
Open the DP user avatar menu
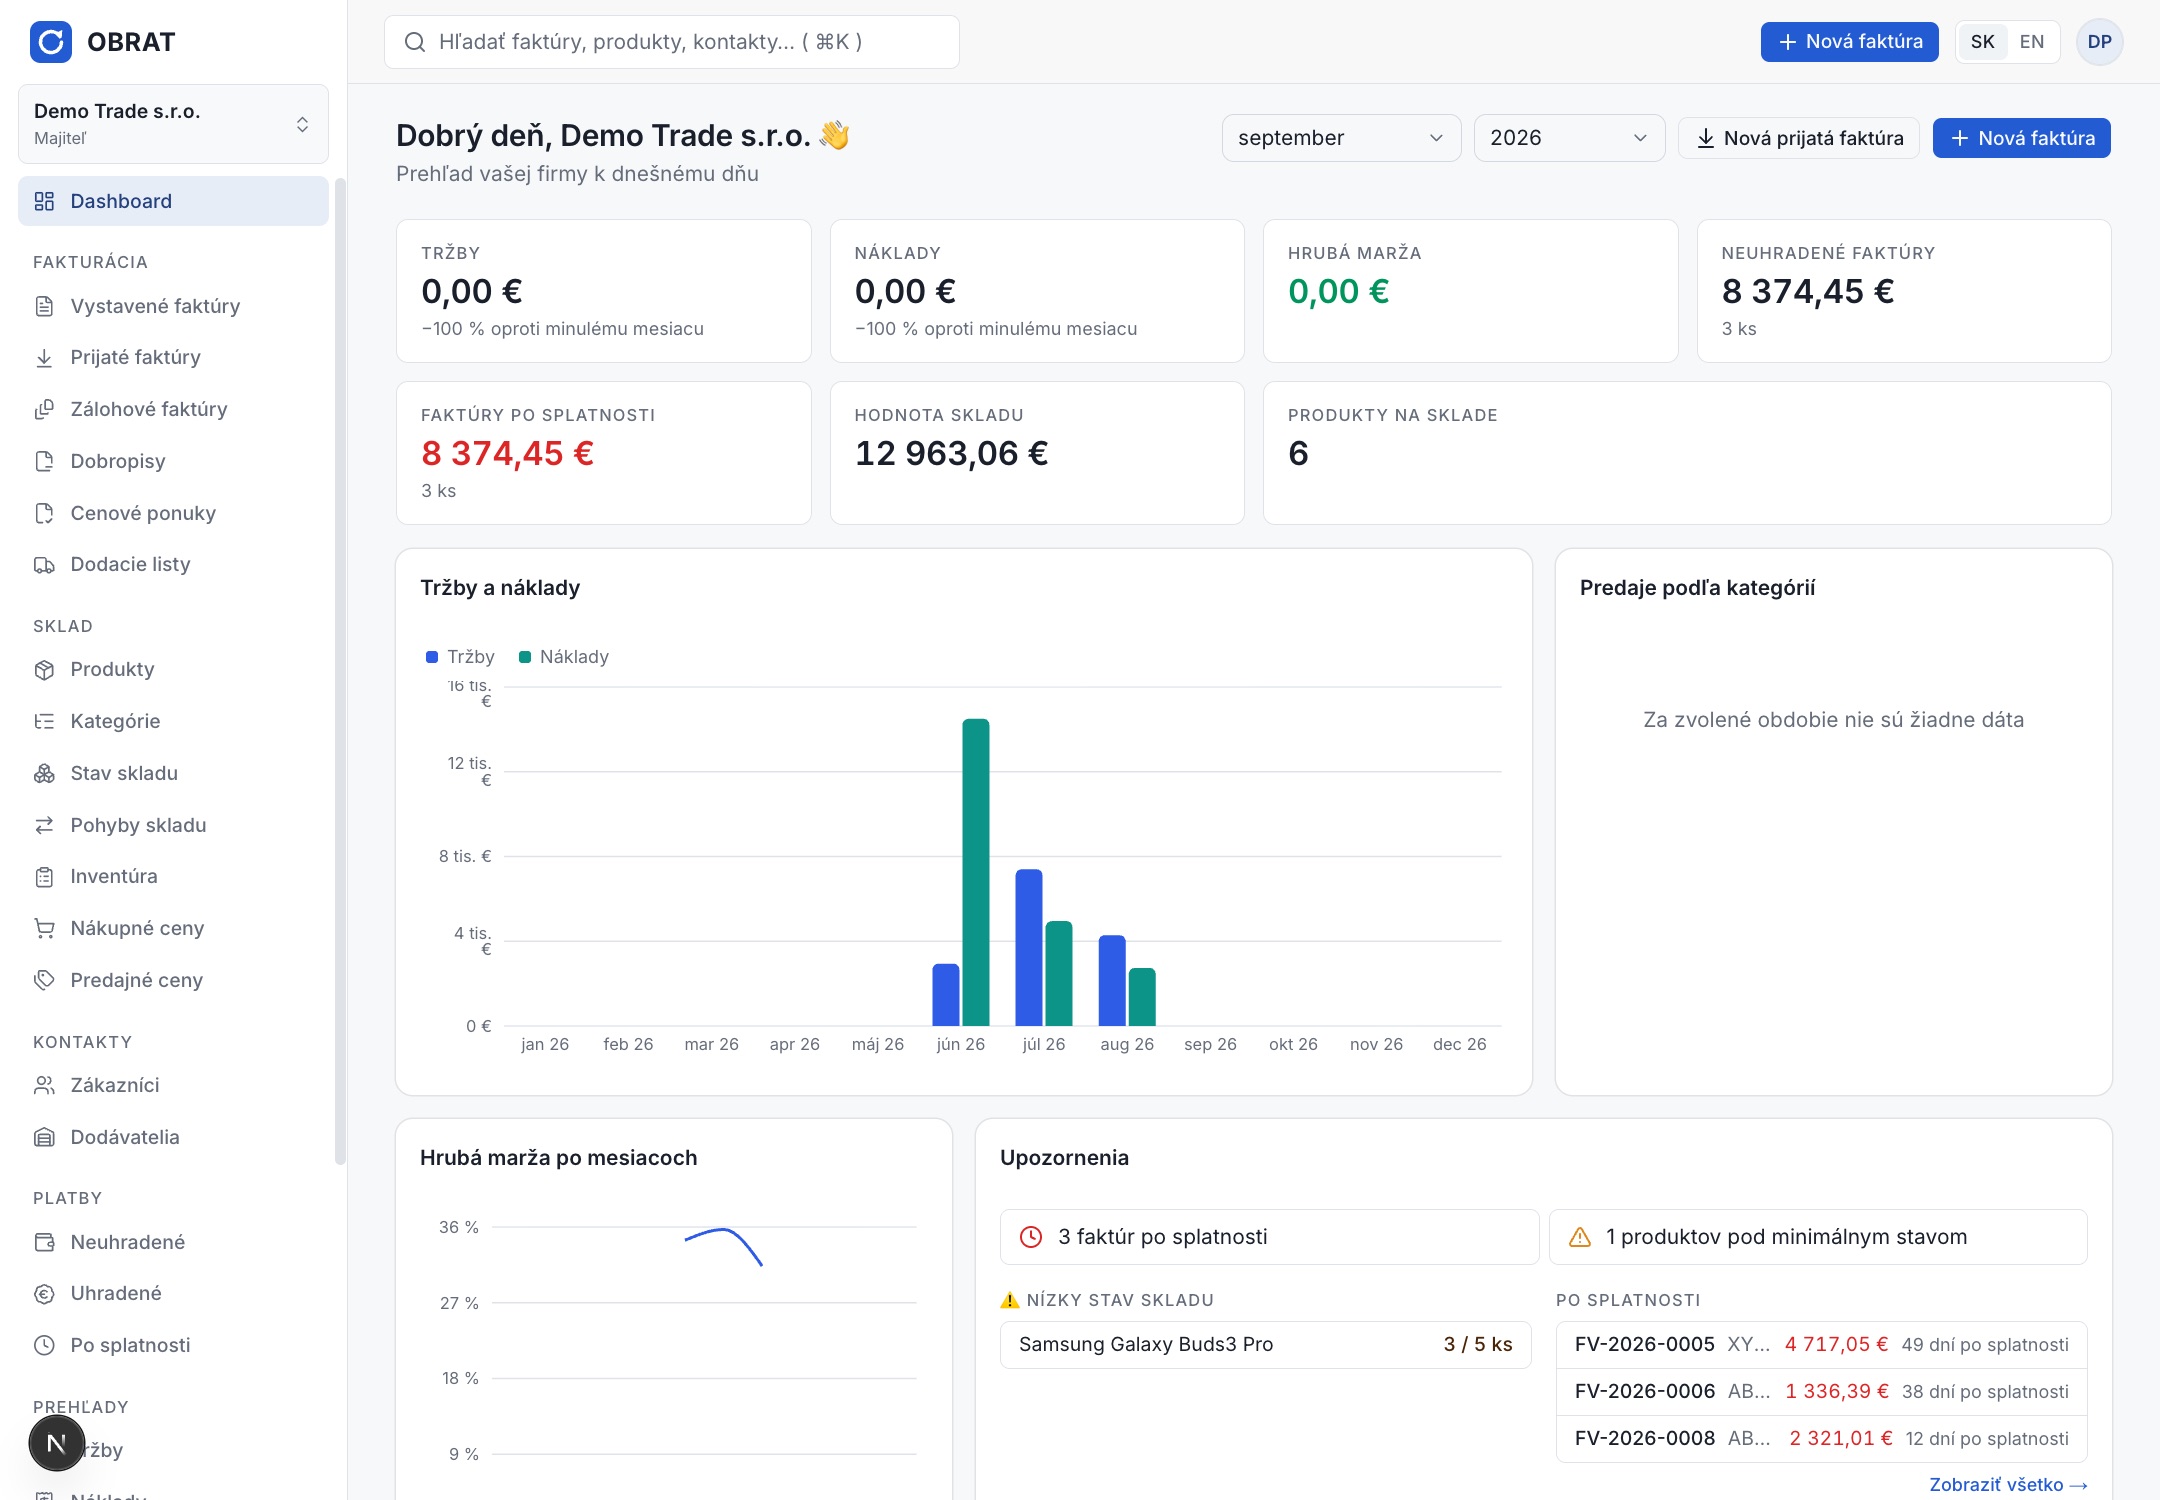click(2099, 42)
